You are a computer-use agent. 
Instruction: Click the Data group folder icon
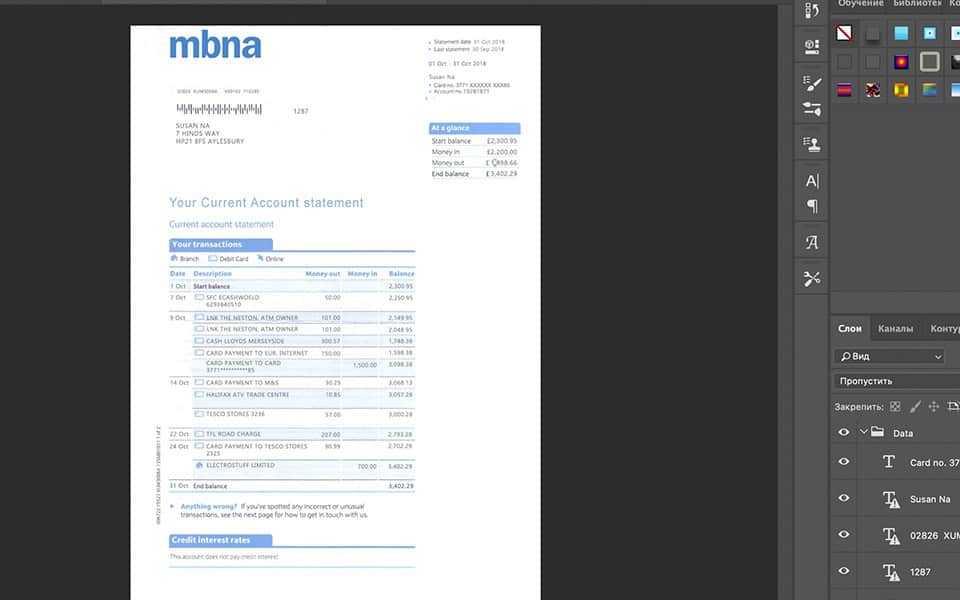click(x=877, y=432)
